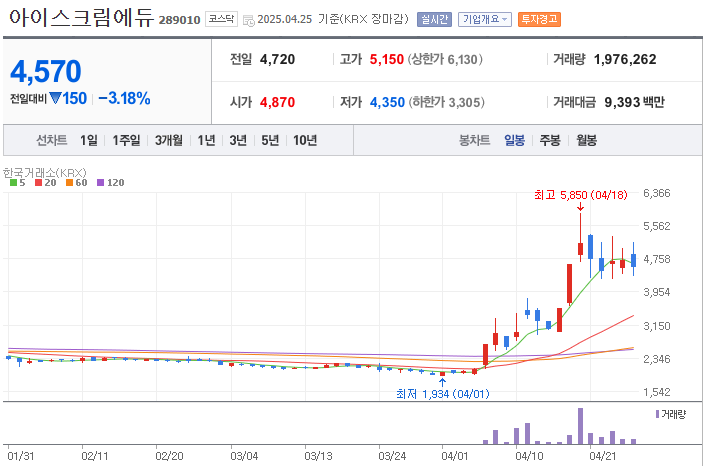Click the 04/01 date axis label
703x466 pixels.
pos(455,456)
